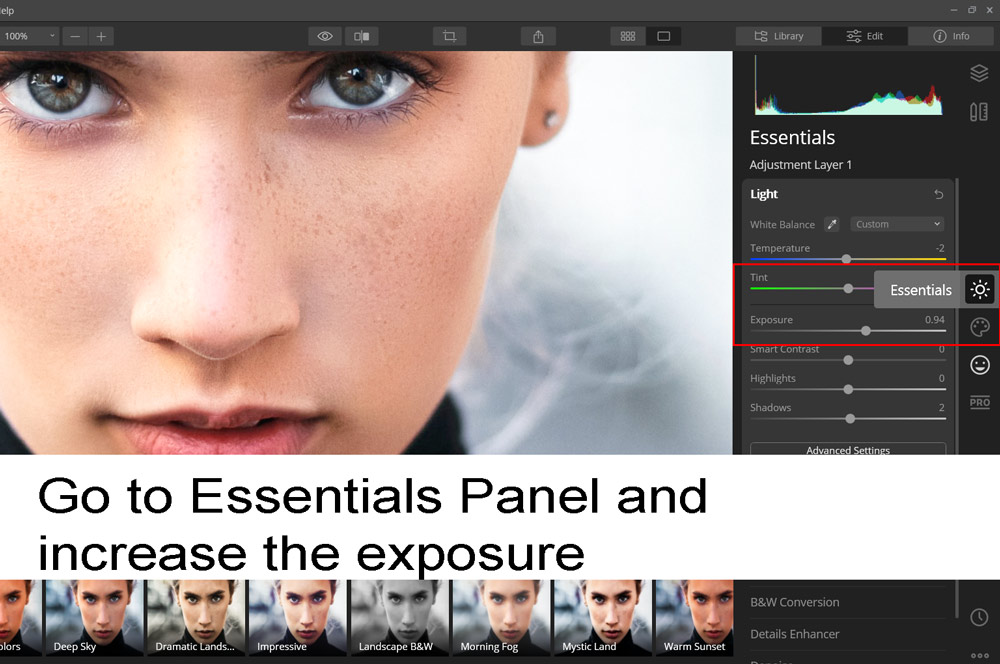This screenshot has width=1000, height=664.
Task: Click the Shadows value 2
Action: (x=941, y=407)
